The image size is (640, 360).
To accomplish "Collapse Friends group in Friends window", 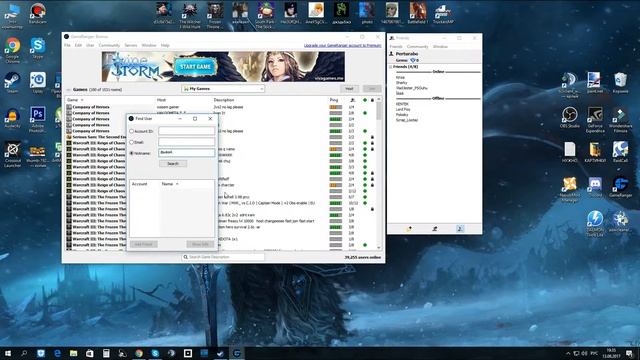I will click(391, 67).
